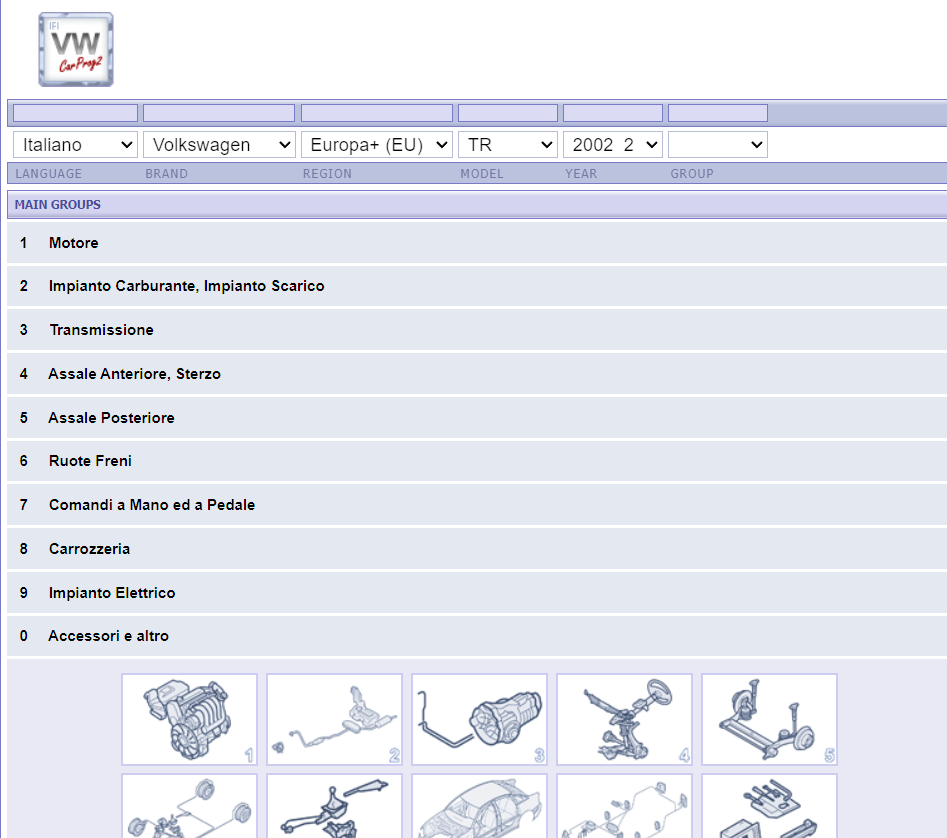947x838 pixels.
Task: Open transmission gearbox diagram thumbnail 3
Action: (x=480, y=719)
